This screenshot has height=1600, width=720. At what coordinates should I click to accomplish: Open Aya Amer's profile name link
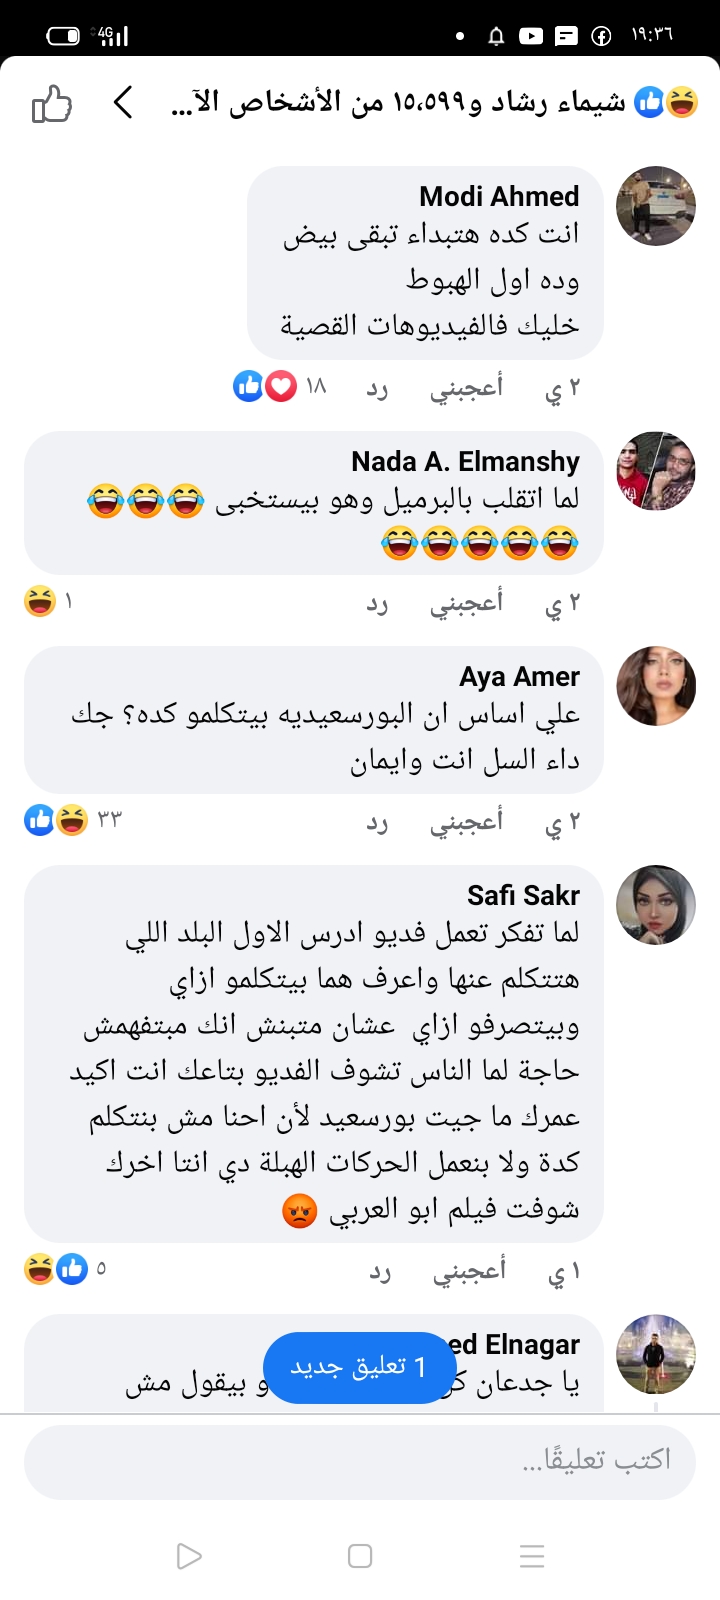click(x=519, y=677)
